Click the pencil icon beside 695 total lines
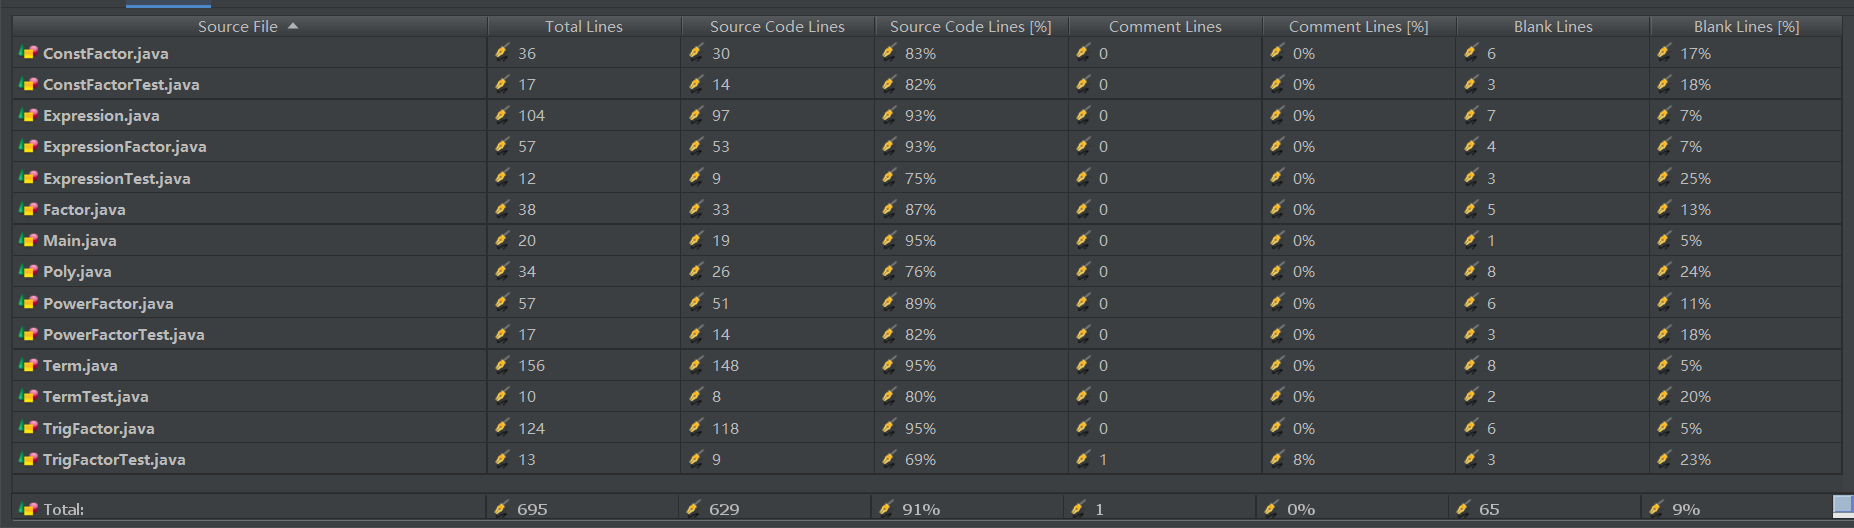This screenshot has width=1854, height=528. pyautogui.click(x=500, y=509)
